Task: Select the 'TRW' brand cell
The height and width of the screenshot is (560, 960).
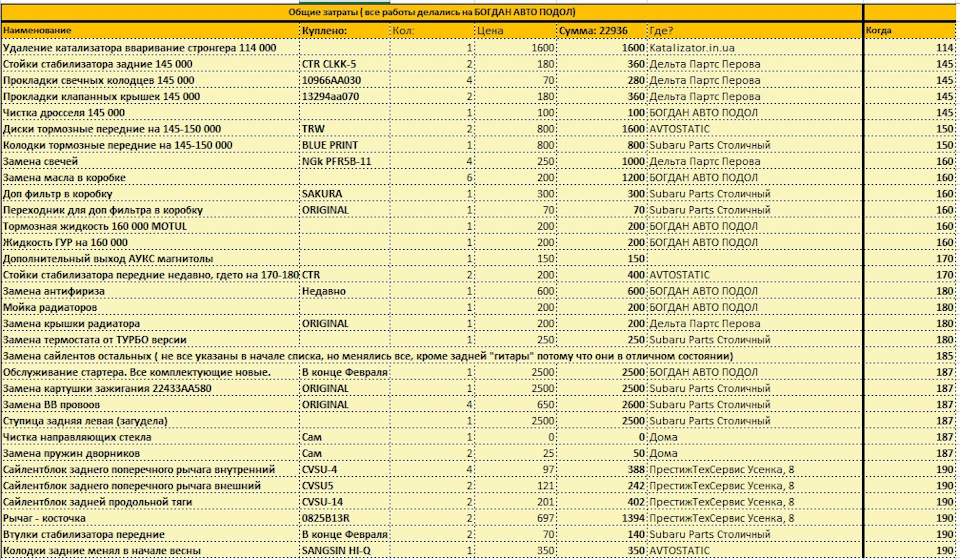Action: 345,129
